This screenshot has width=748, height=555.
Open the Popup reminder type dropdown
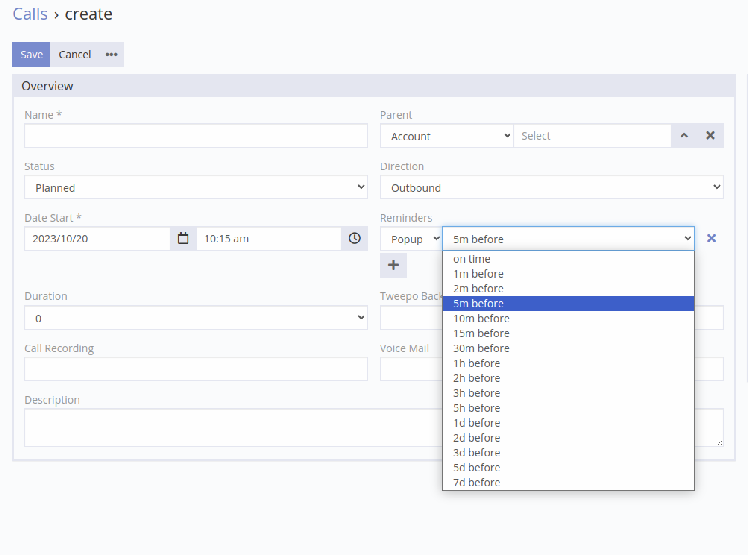pos(411,239)
